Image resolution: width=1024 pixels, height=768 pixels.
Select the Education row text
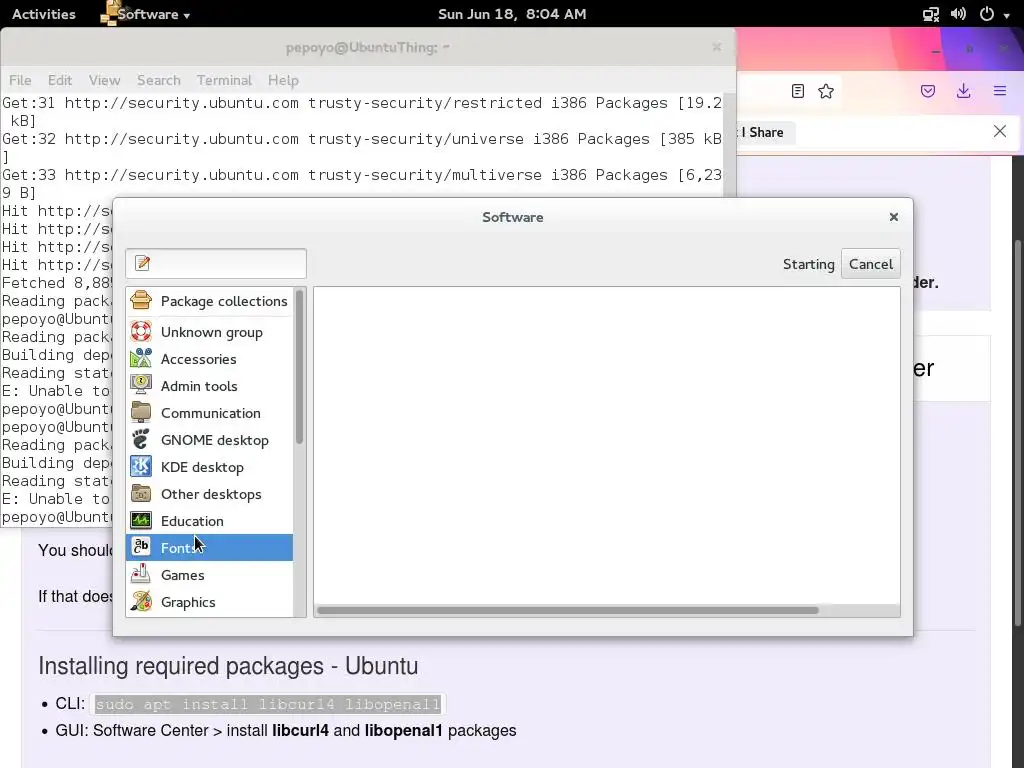(192, 521)
